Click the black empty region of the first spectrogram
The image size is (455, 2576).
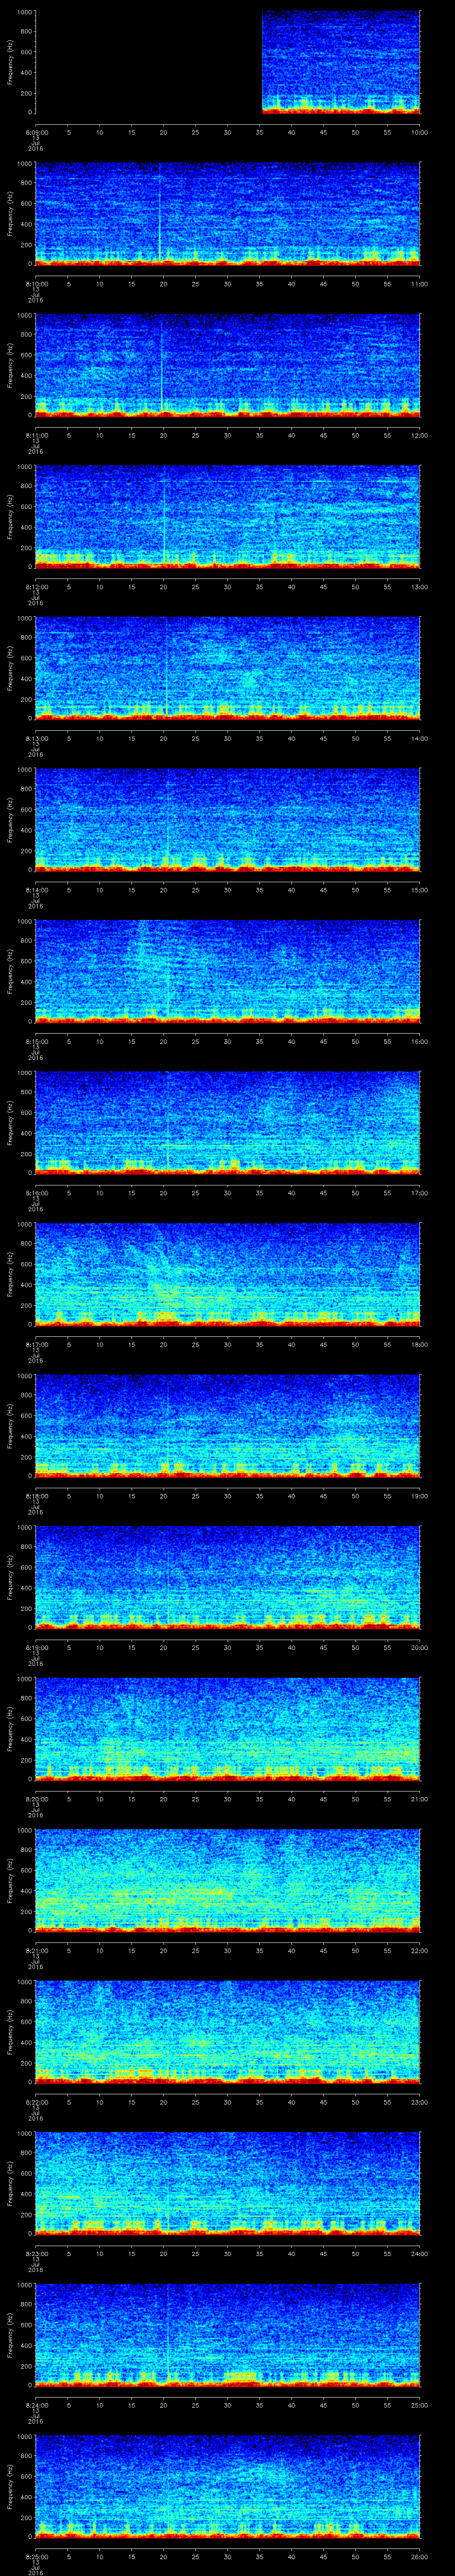click(x=148, y=62)
